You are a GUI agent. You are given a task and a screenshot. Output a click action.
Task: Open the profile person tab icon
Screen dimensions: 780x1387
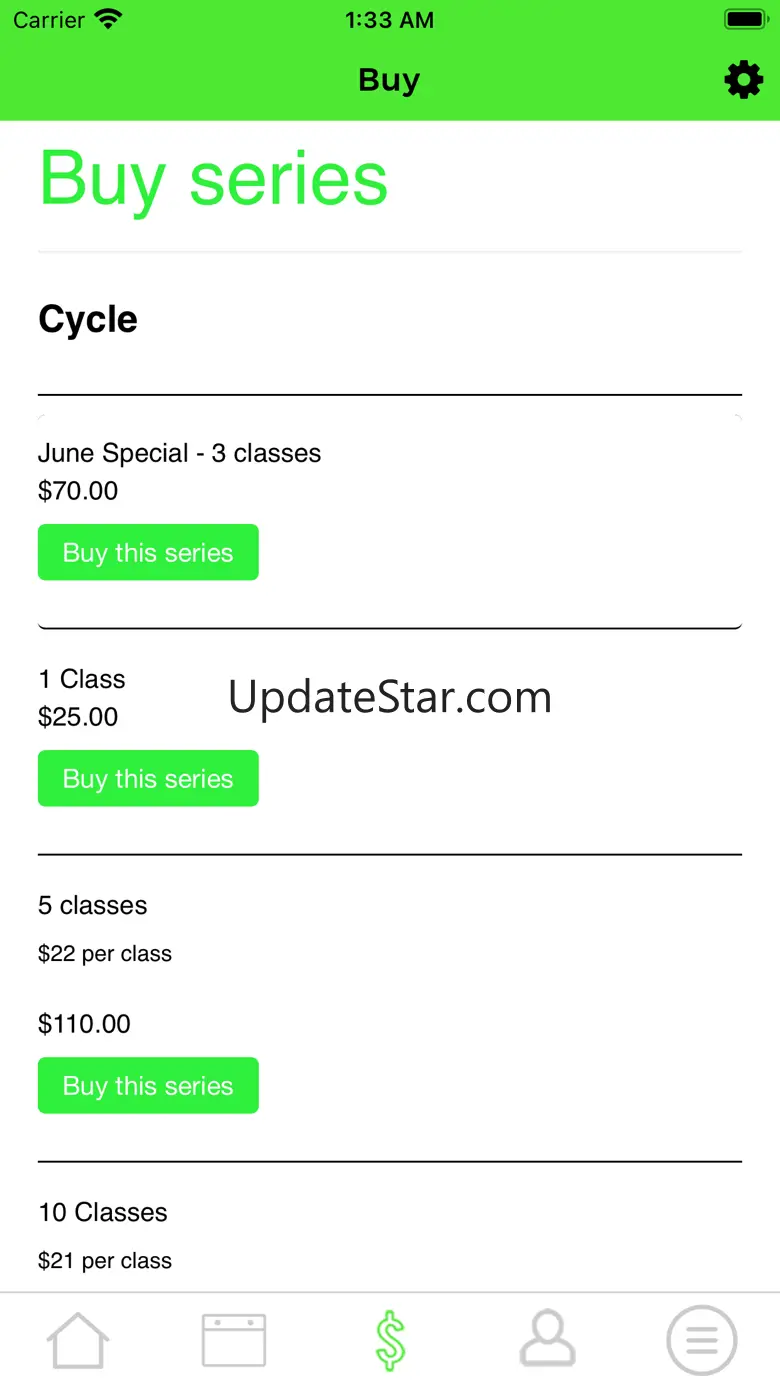click(x=547, y=1340)
